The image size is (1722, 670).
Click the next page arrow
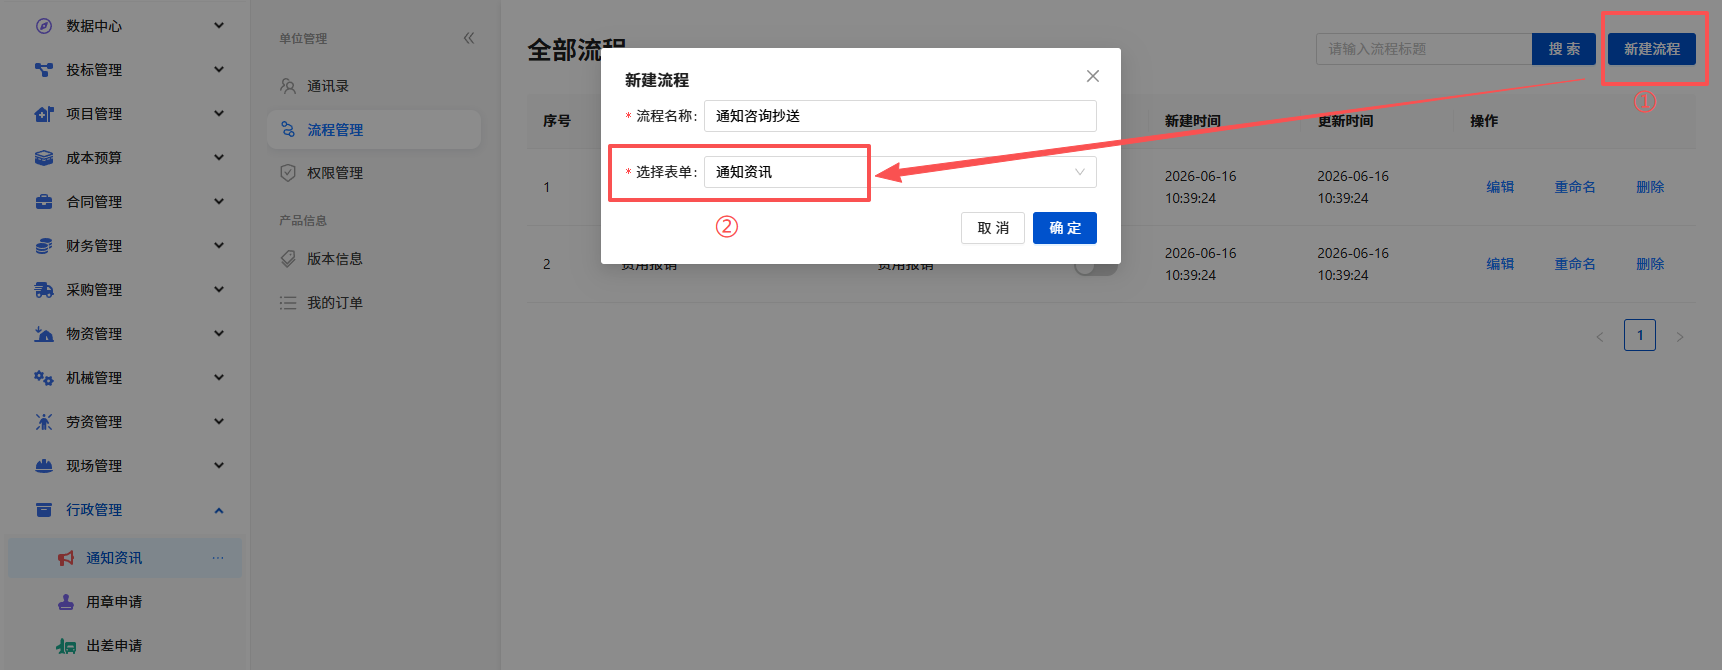pos(1680,337)
